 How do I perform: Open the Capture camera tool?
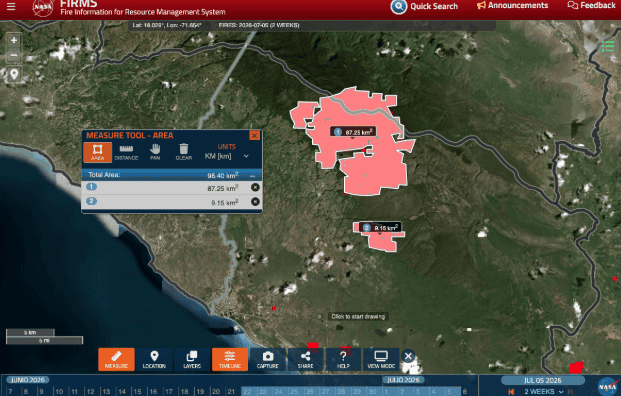268,359
